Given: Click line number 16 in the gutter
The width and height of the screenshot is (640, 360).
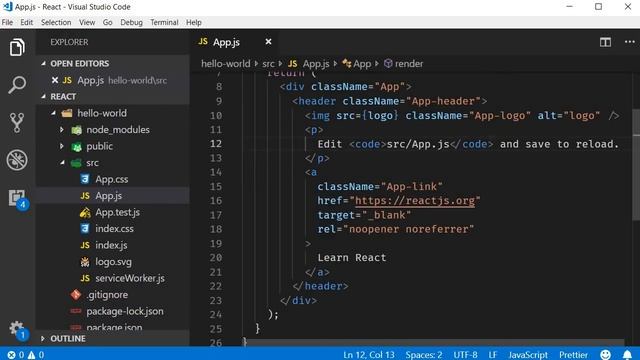Looking at the screenshot, I should [x=216, y=200].
